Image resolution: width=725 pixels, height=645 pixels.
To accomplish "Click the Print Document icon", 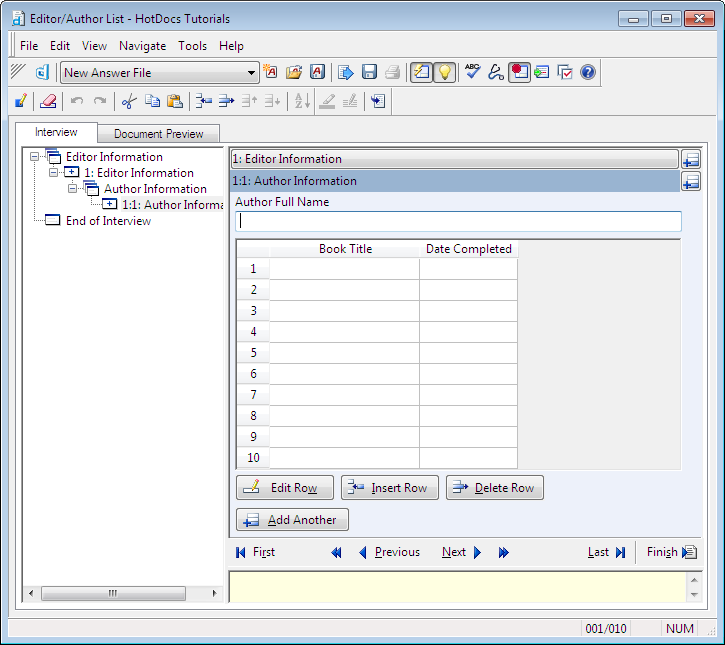I will coord(393,72).
